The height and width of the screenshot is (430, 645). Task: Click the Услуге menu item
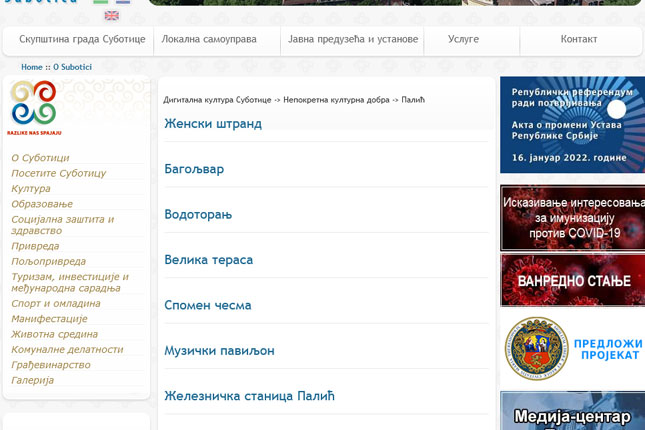463,40
